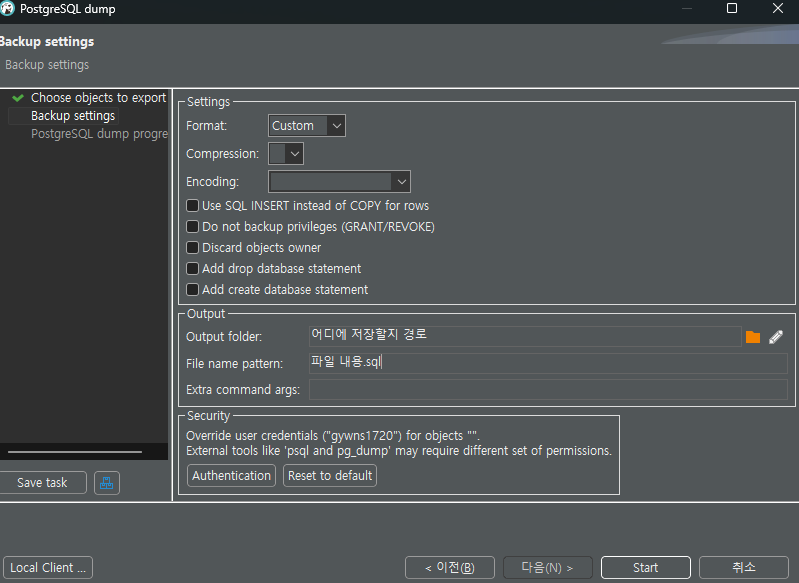The height and width of the screenshot is (583, 799).
Task: Click the 다음(N) next button
Action: 548,567
